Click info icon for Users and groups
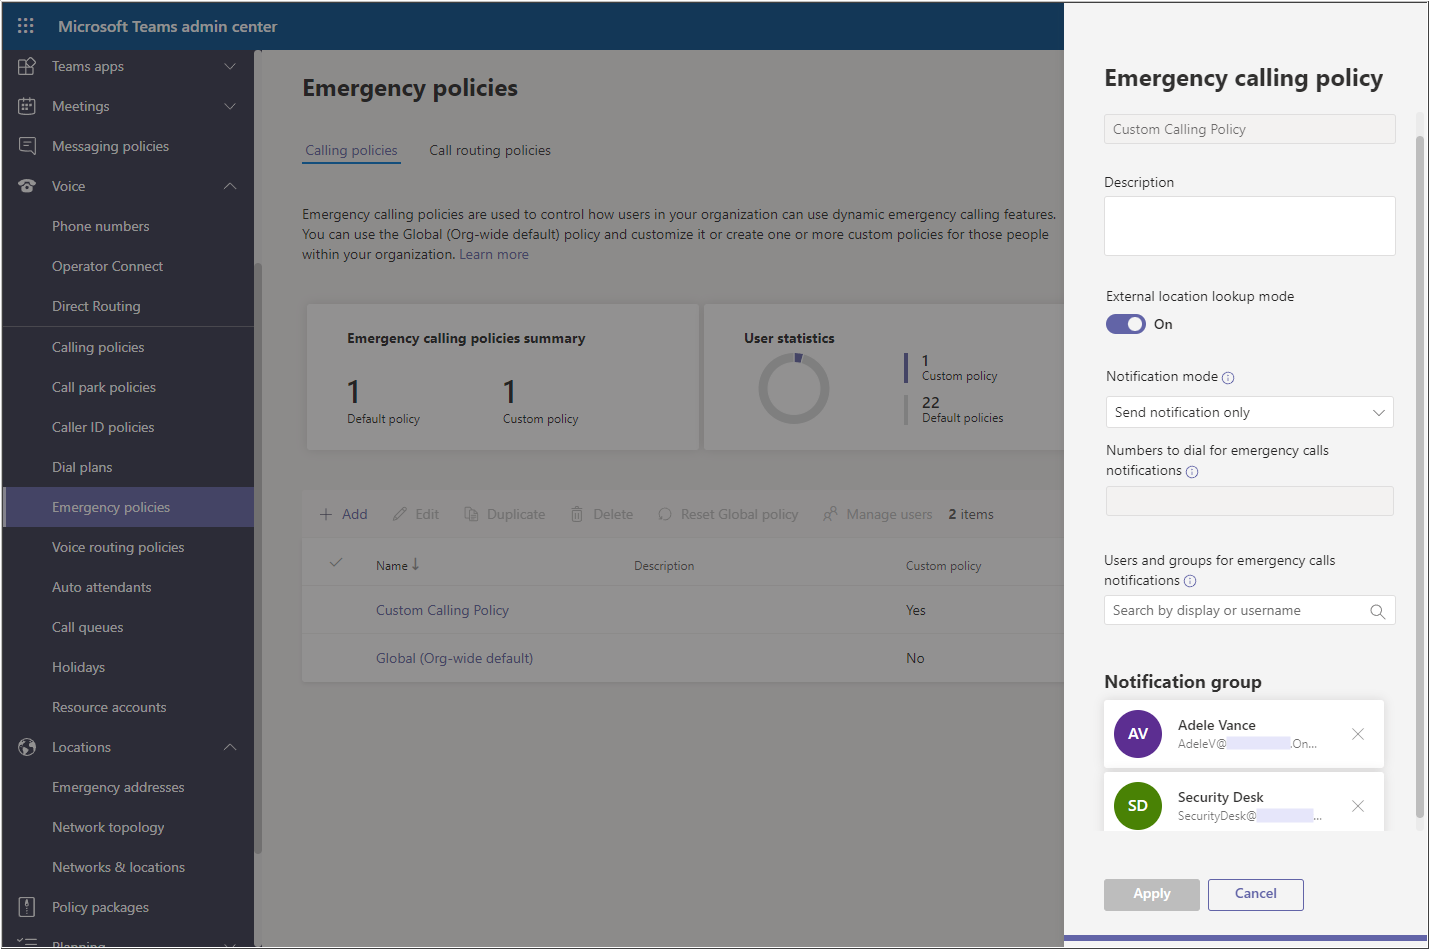The width and height of the screenshot is (1429, 949). pyautogui.click(x=1190, y=581)
